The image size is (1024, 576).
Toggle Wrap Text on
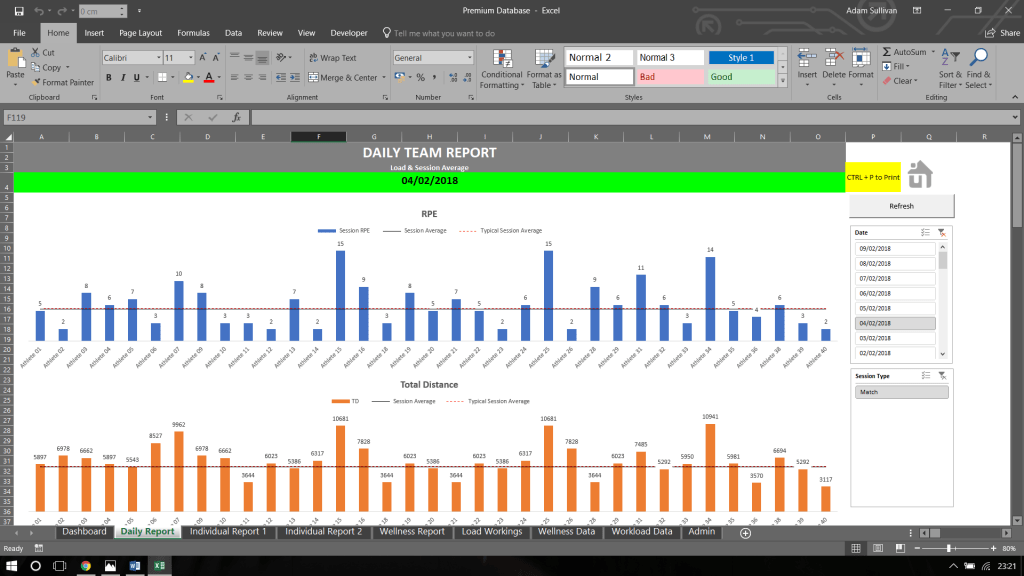click(332, 58)
